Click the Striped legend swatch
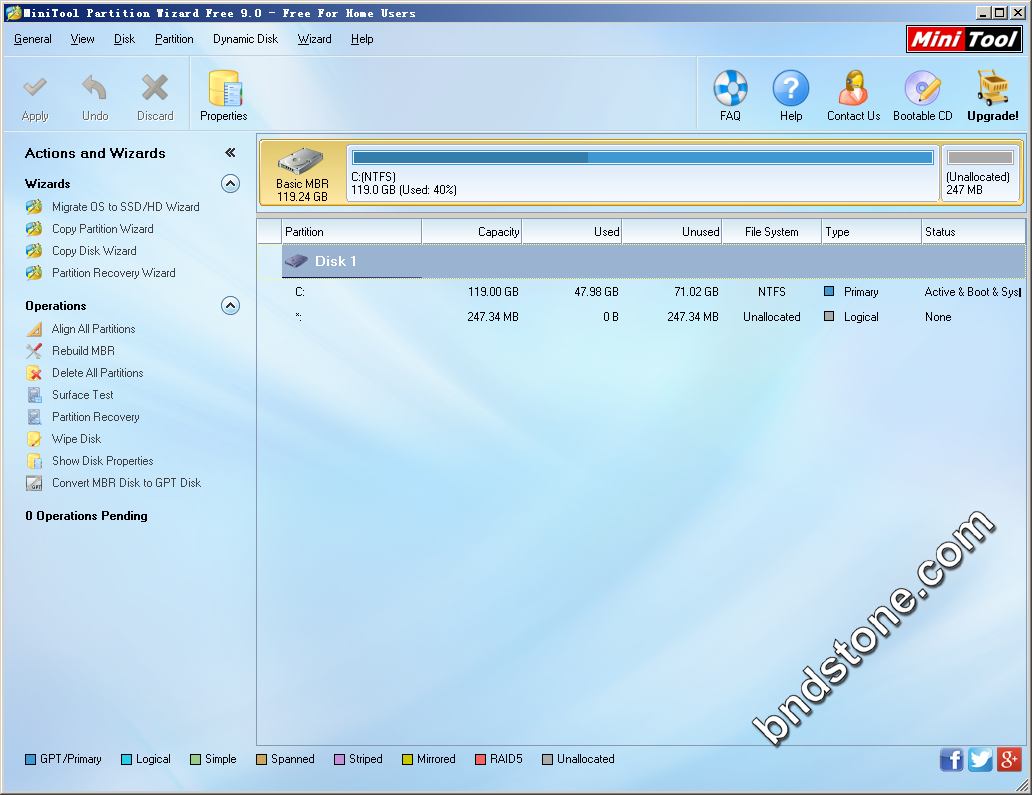1032x795 pixels. point(340,759)
